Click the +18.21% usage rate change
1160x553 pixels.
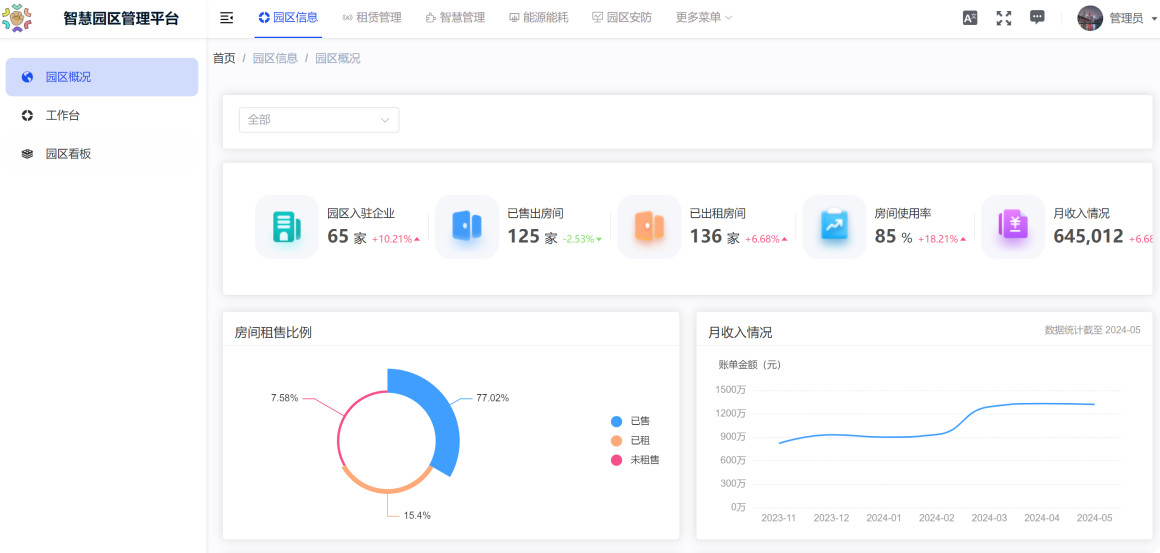(x=942, y=239)
